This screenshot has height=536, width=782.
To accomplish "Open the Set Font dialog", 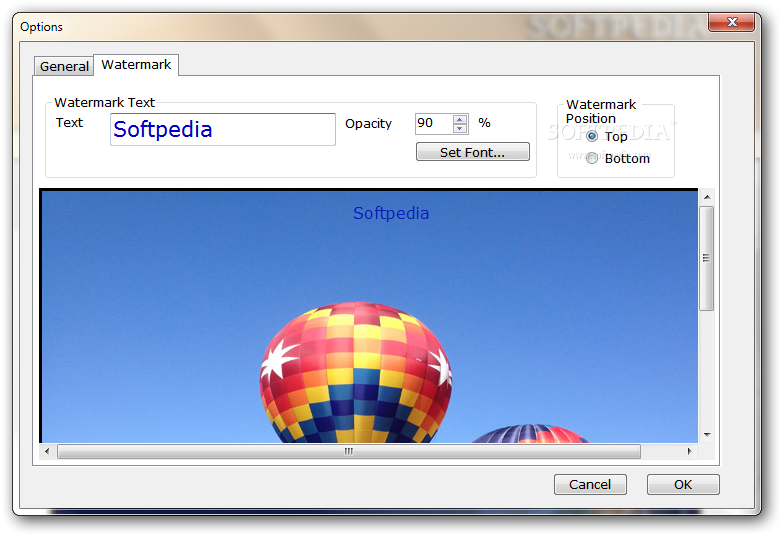I will point(472,152).
